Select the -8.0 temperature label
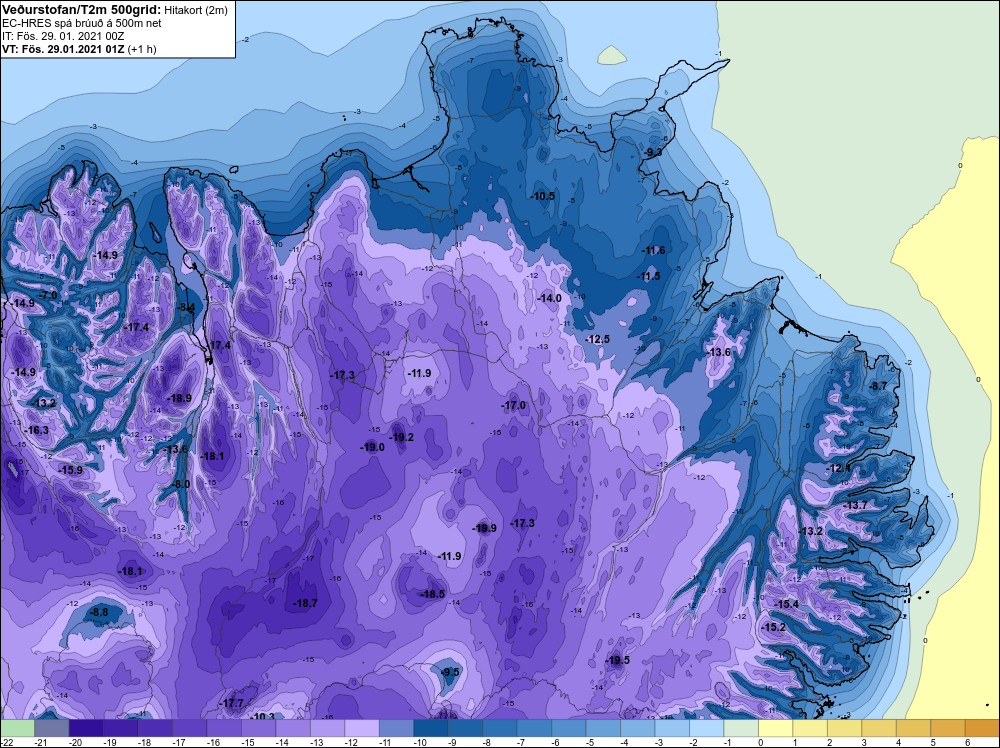Viewport: 1000px width, 748px height. click(x=180, y=484)
